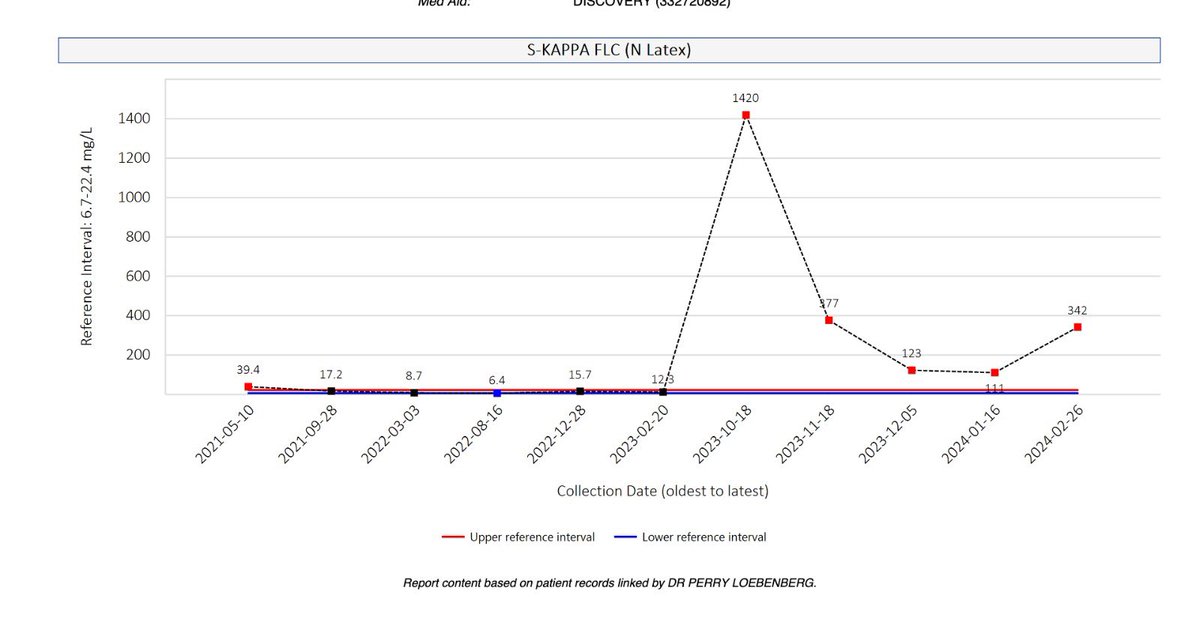Image resolution: width=1200 pixels, height=622 pixels.
Task: Click the 2023-12-05 date label
Action: 888,435
